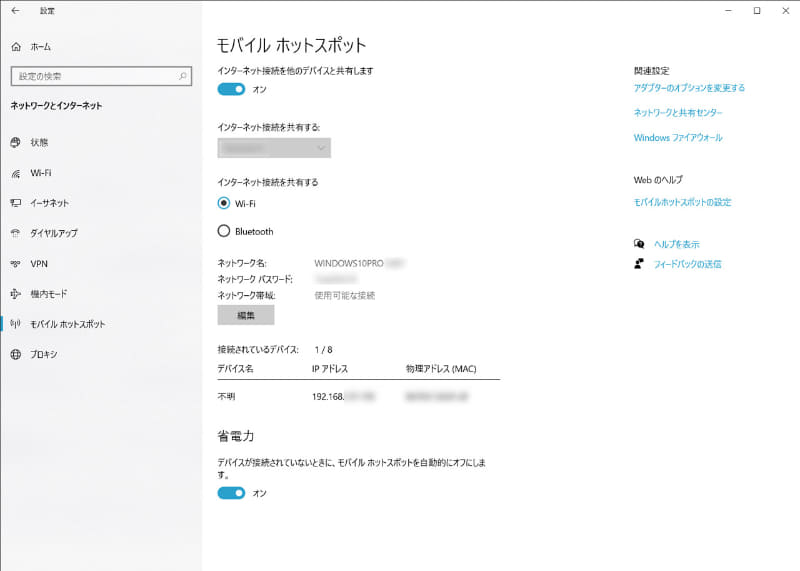Open the shared connection dropdown
This screenshot has height=571, width=800.
tap(274, 148)
